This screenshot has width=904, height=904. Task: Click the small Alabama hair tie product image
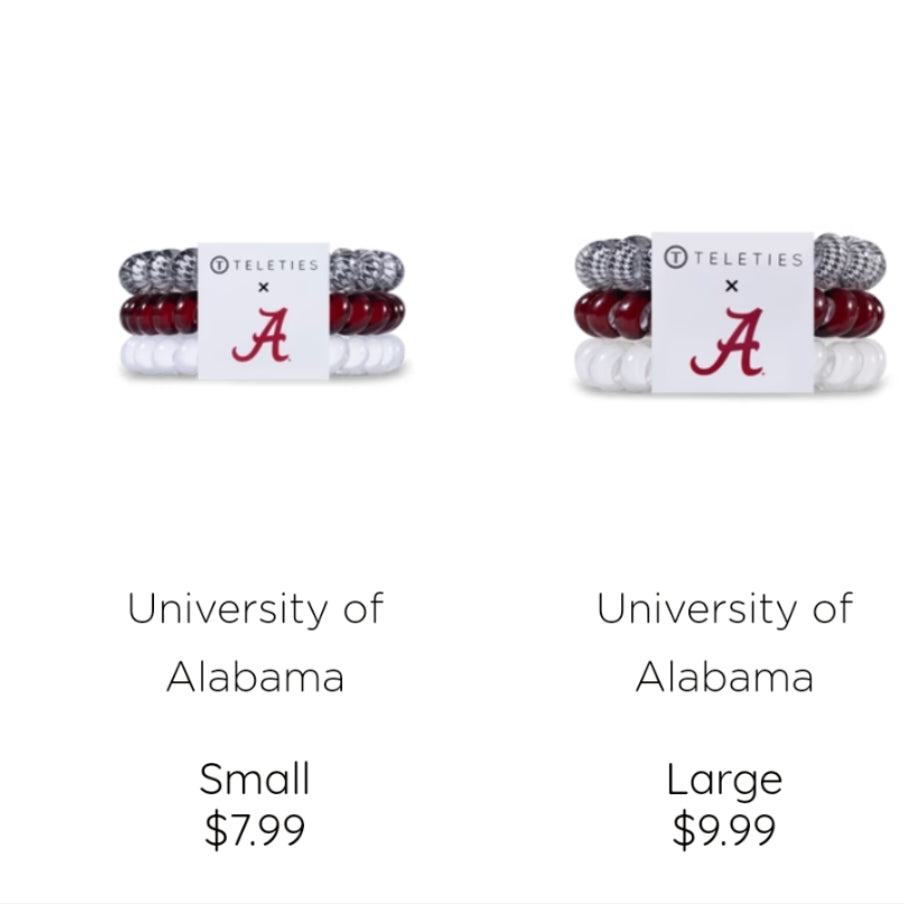pos(263,311)
